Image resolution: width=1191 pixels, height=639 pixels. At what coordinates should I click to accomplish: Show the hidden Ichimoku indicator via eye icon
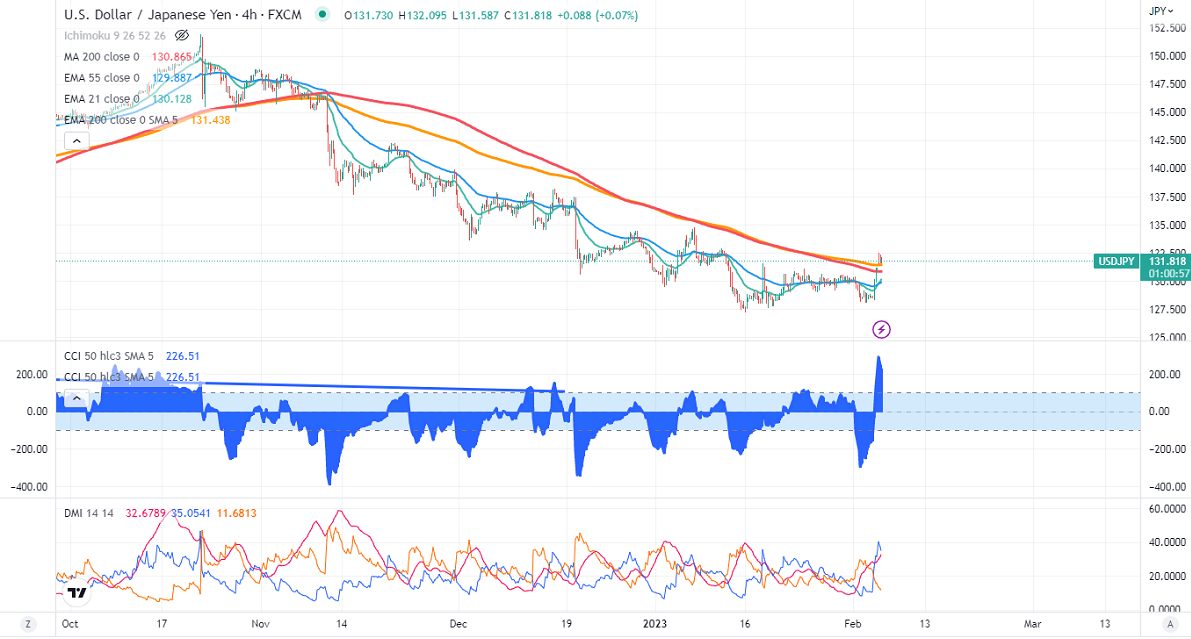click(x=182, y=34)
